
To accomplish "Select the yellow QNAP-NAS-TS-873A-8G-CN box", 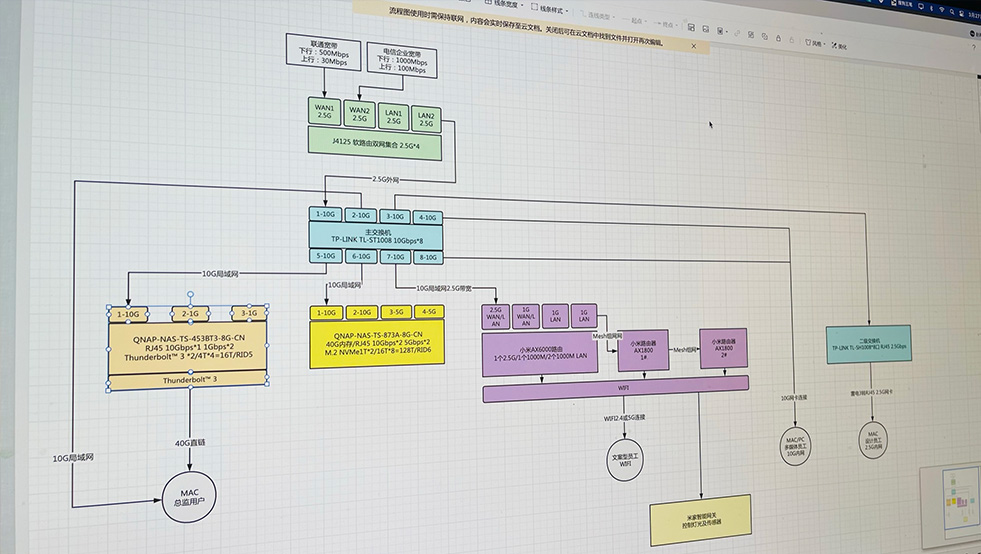I will tap(377, 344).
